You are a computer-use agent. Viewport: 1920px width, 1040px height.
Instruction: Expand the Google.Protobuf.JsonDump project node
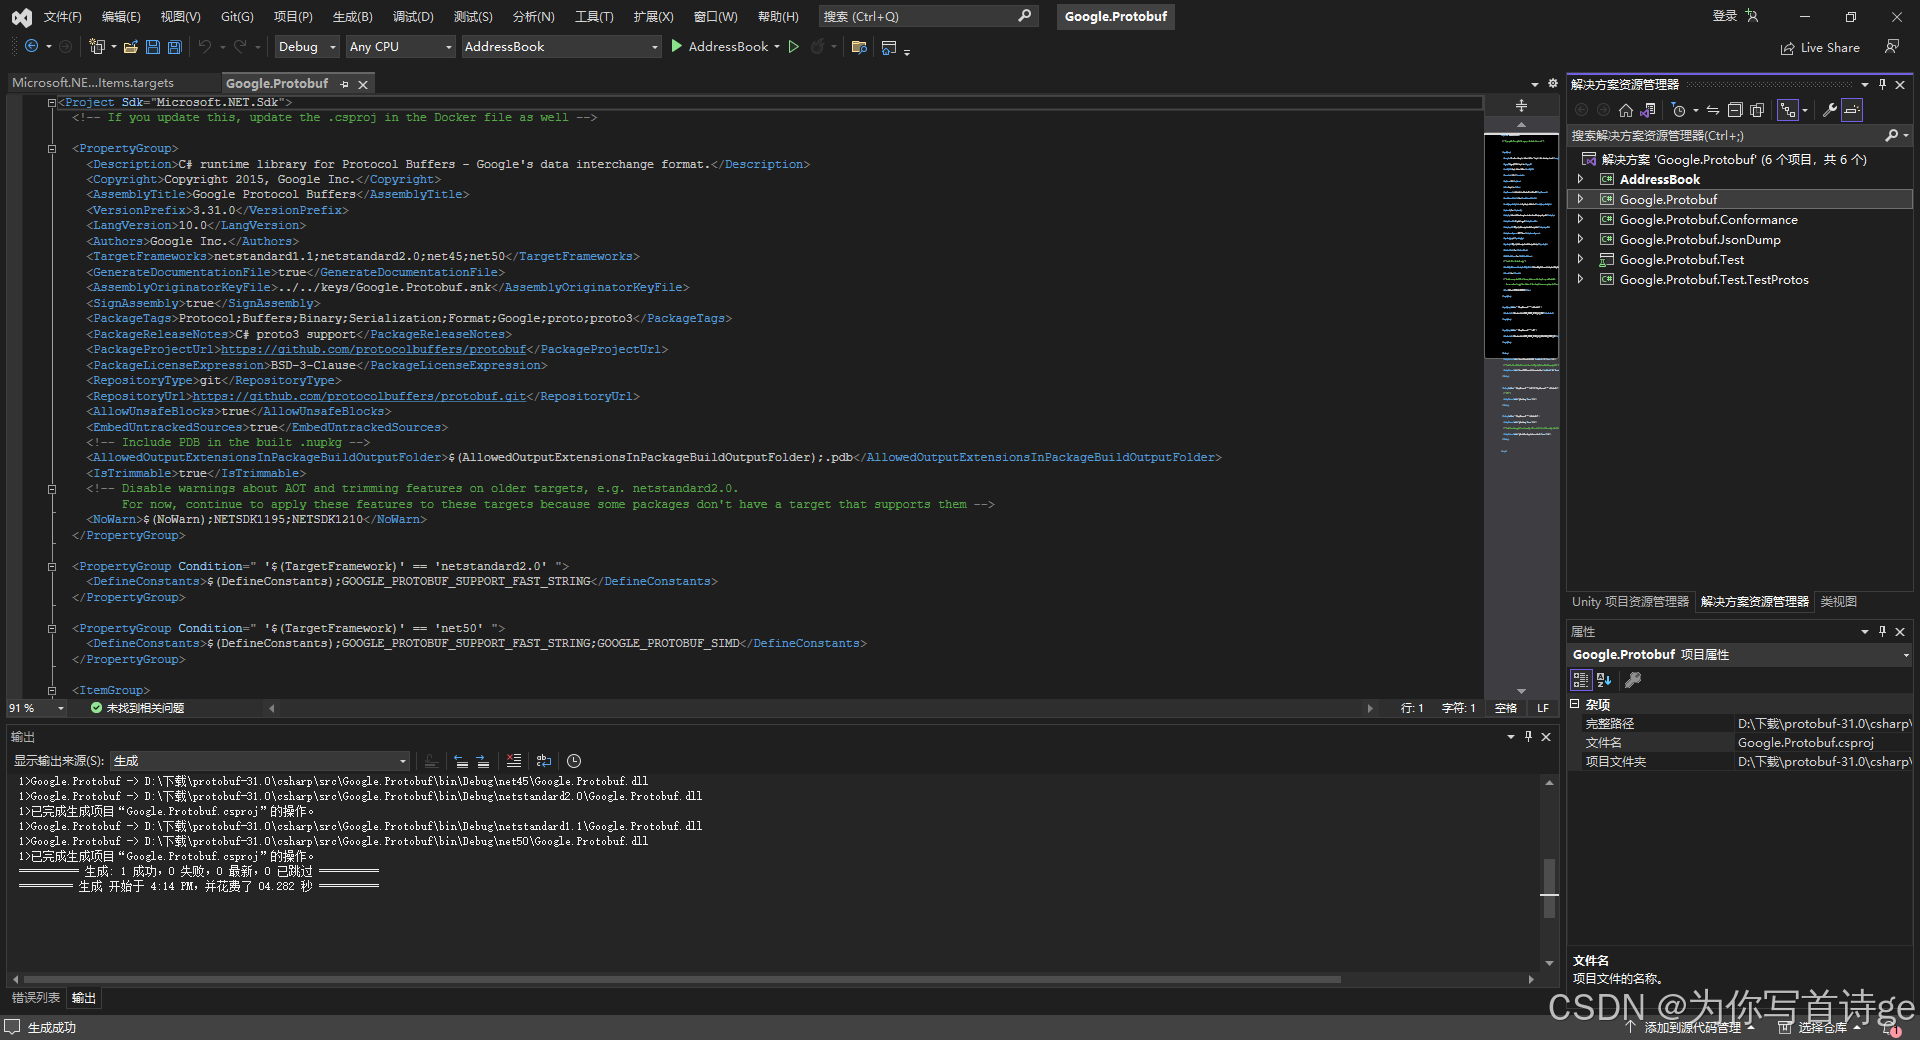pos(1580,239)
